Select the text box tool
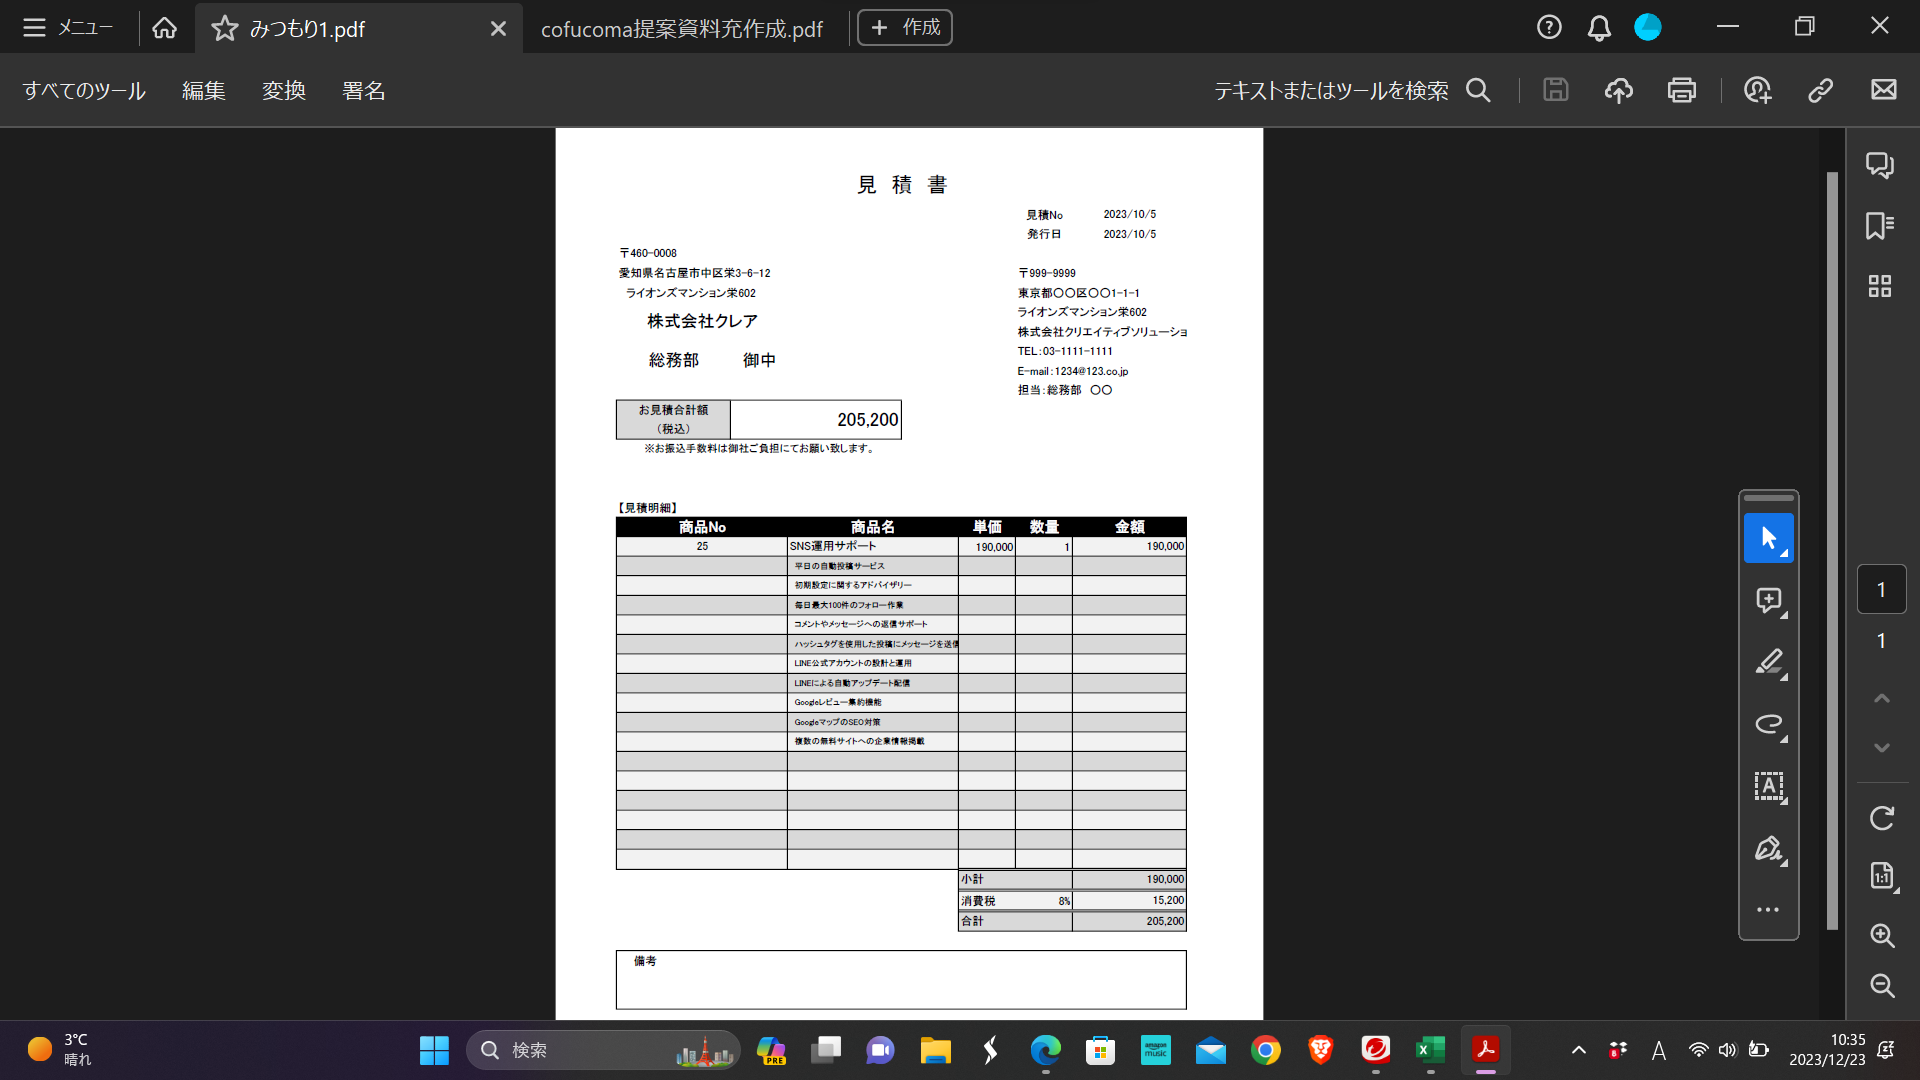Image resolution: width=1920 pixels, height=1080 pixels. coord(1768,786)
